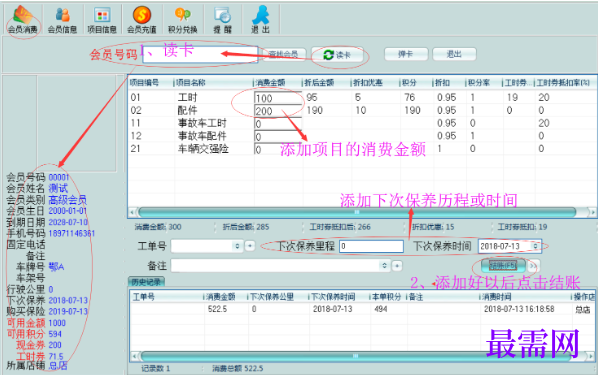Screen dimensions: 598x375
Task: Click the phone number 18971146361
Action: (x=72, y=233)
